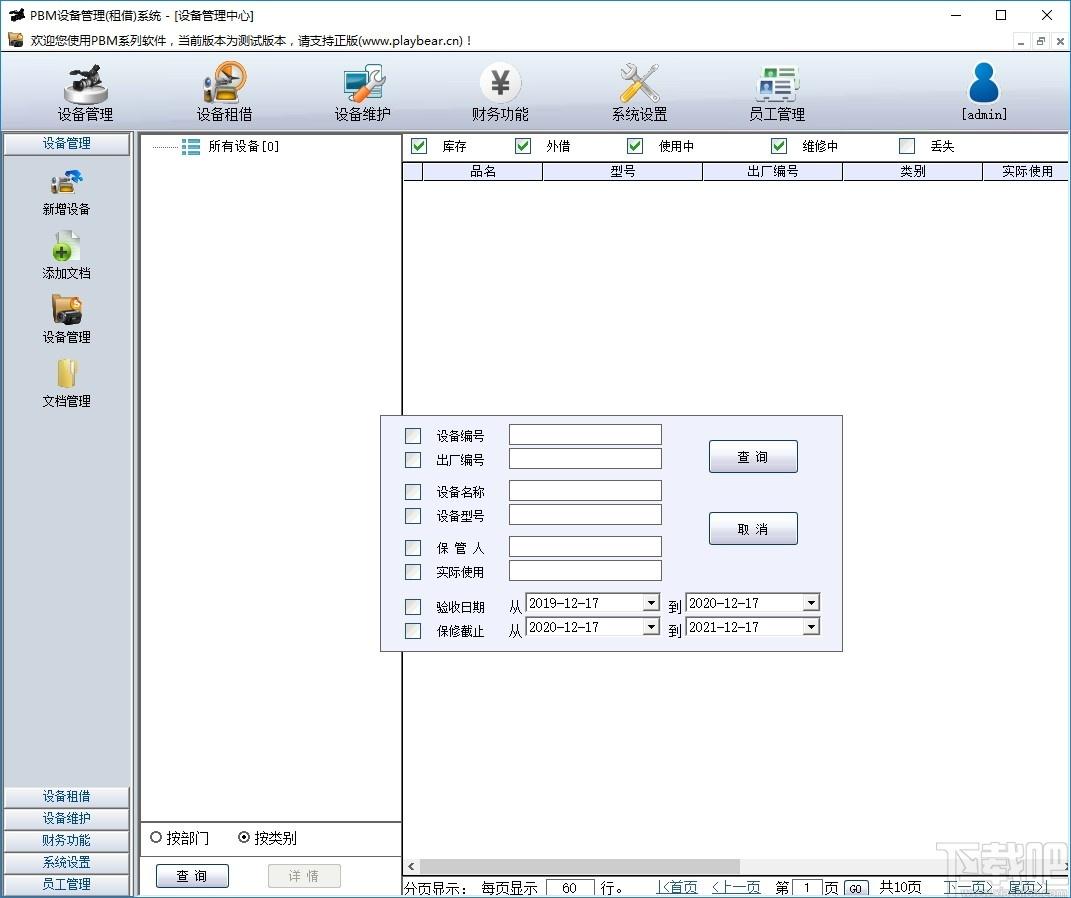This screenshot has width=1071, height=898.
Task: Open the 文档管理 folder icon
Action: pyautogui.click(x=66, y=374)
